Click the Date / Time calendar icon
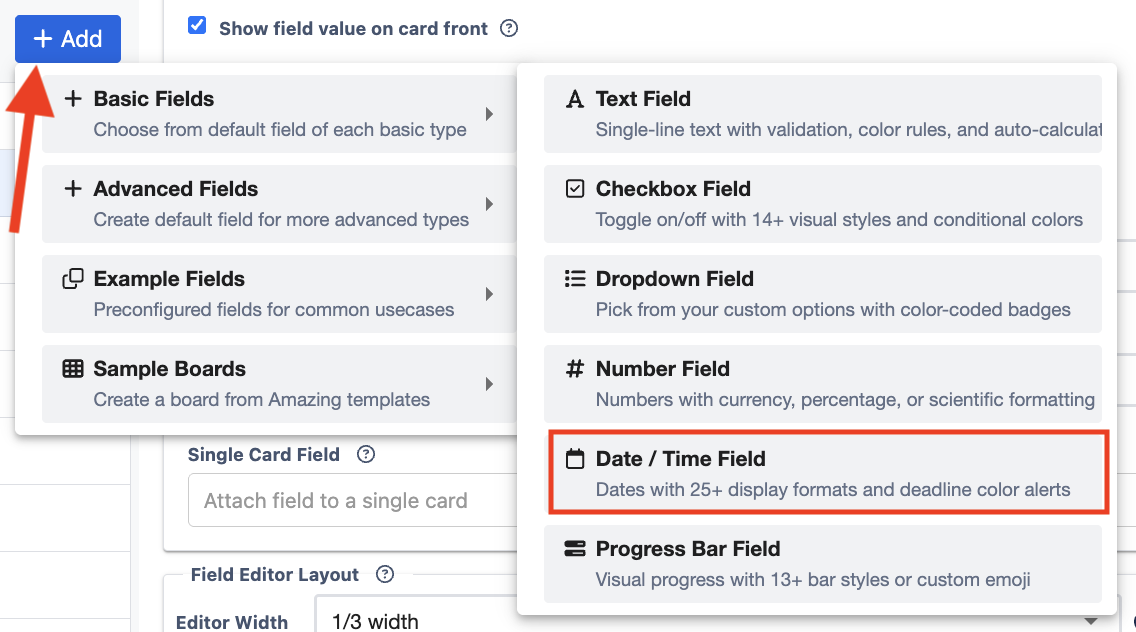 [574, 459]
